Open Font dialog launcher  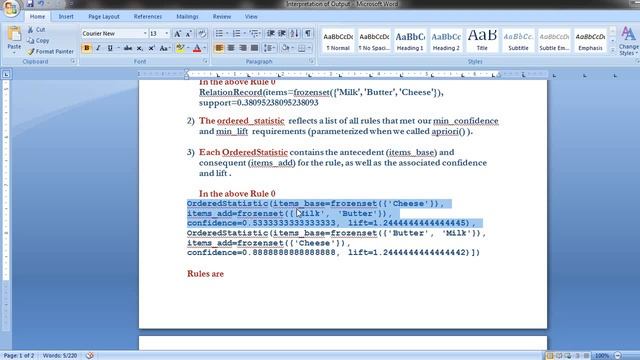[205, 61]
